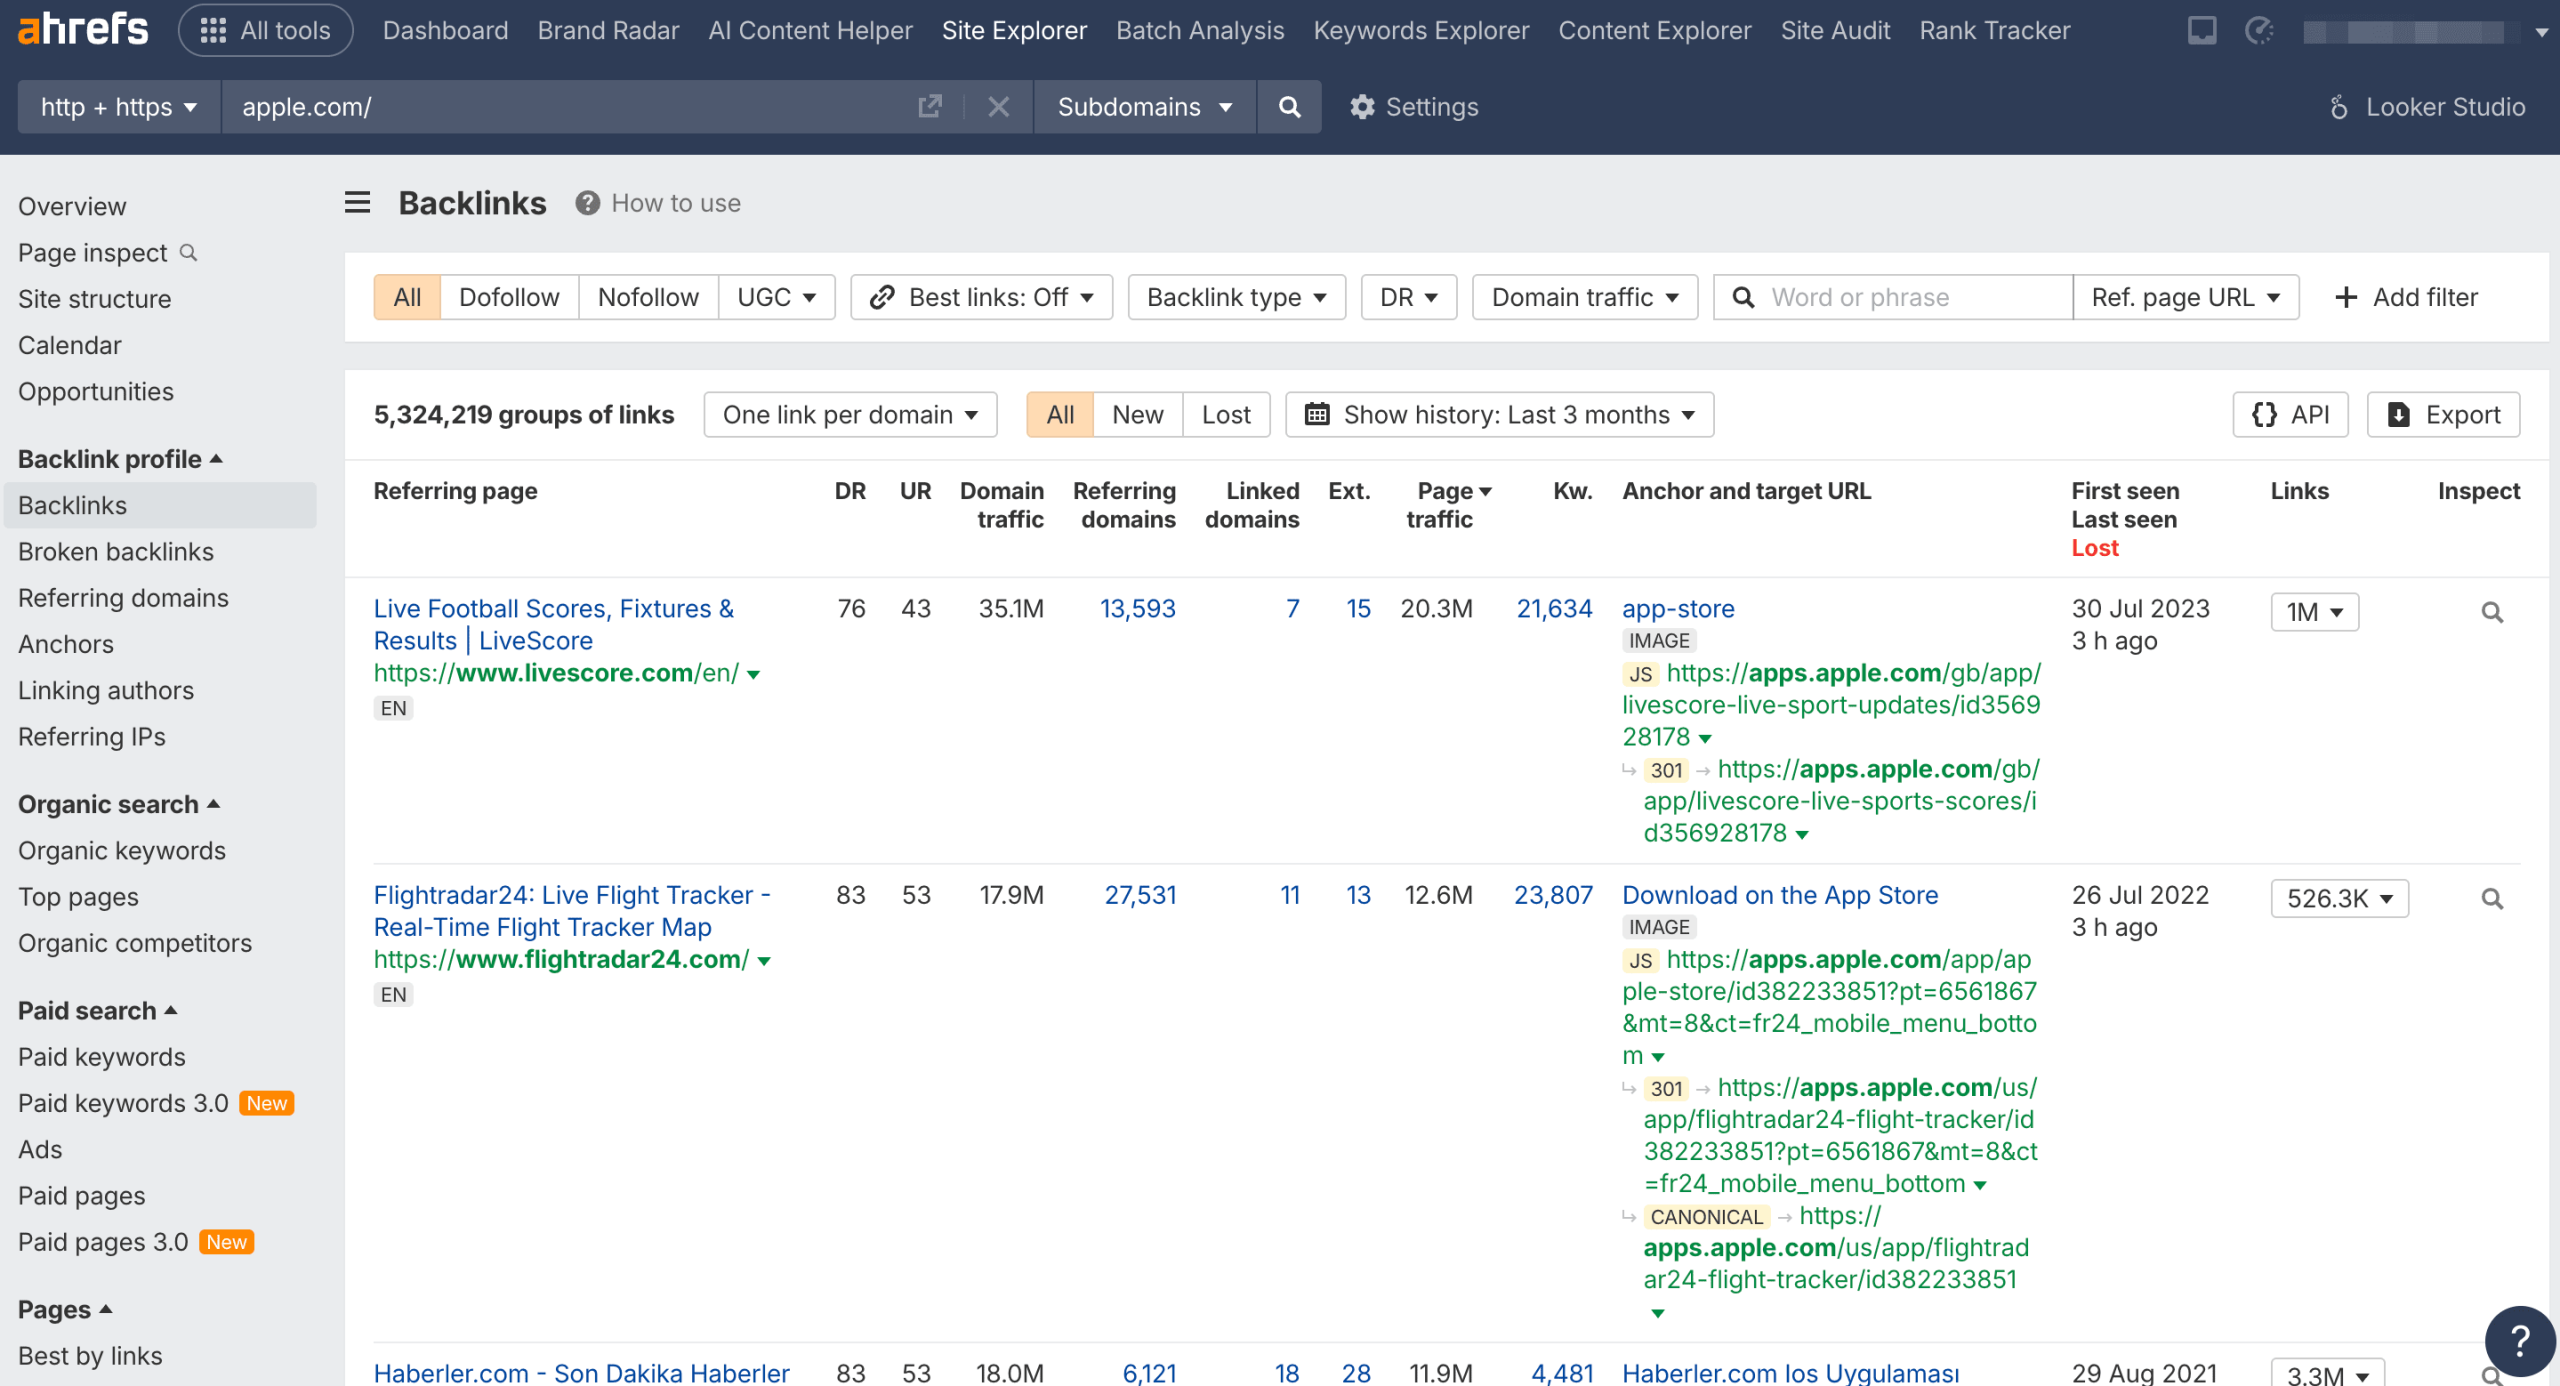Open Looker Studio integration
Screen dimensions: 2560x1386
[x=2427, y=106]
